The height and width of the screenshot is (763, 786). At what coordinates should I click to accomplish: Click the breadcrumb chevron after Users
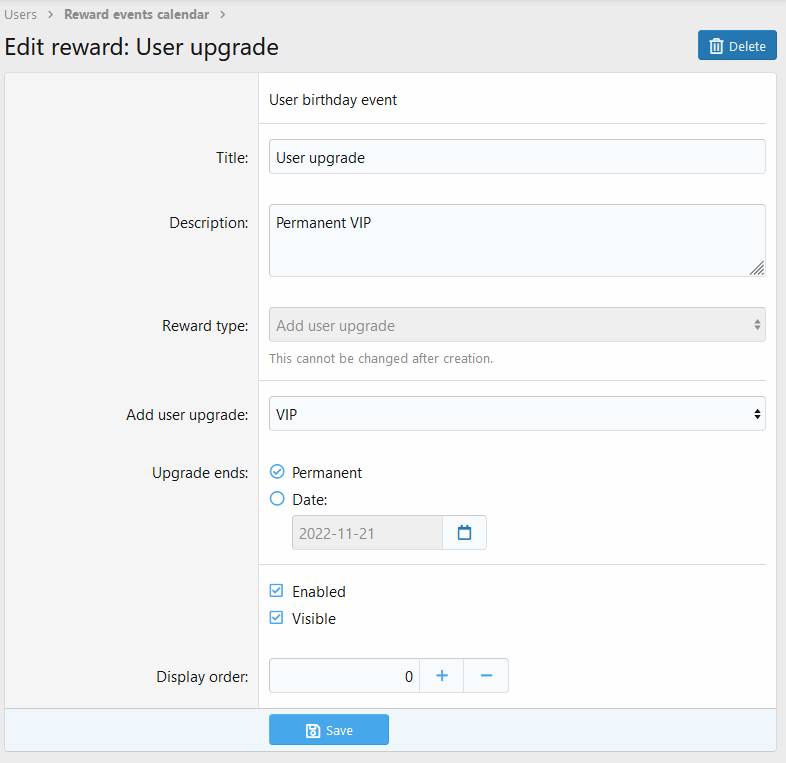point(50,15)
